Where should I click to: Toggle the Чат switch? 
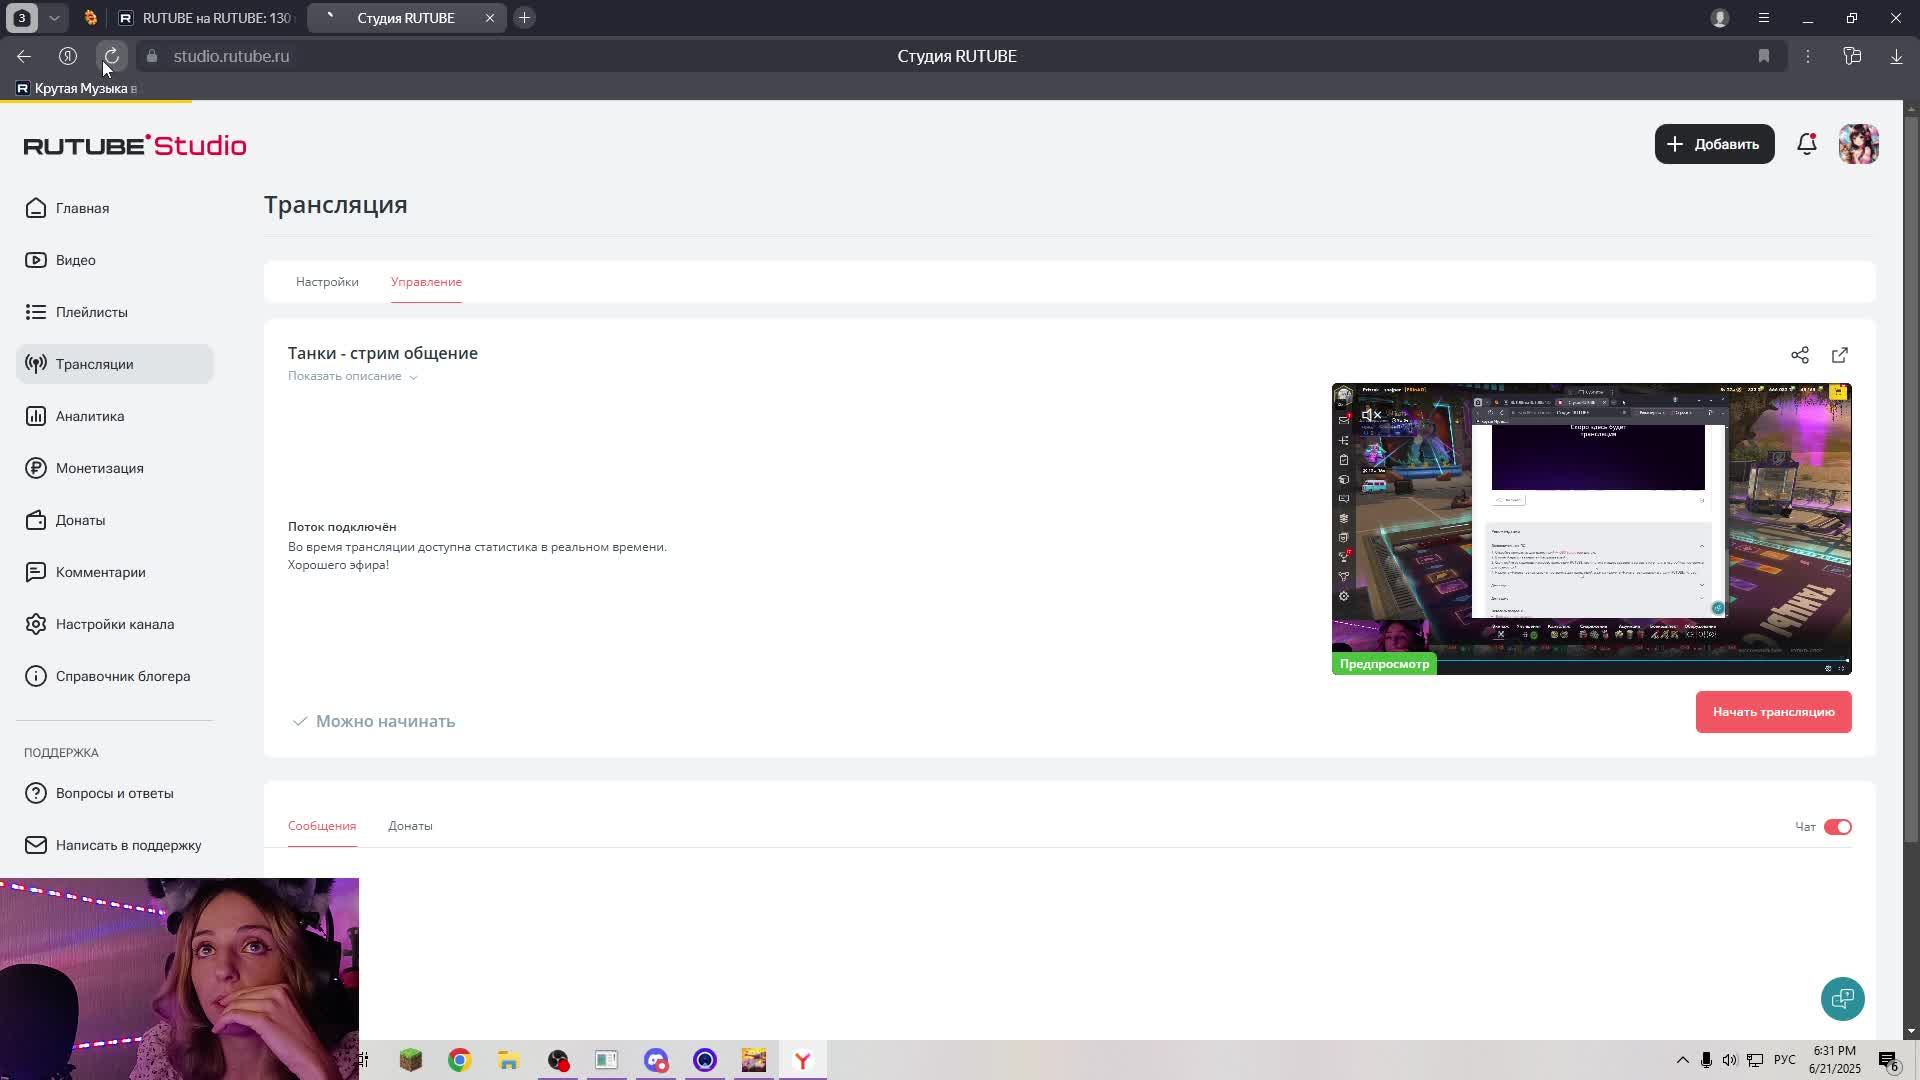[1838, 827]
